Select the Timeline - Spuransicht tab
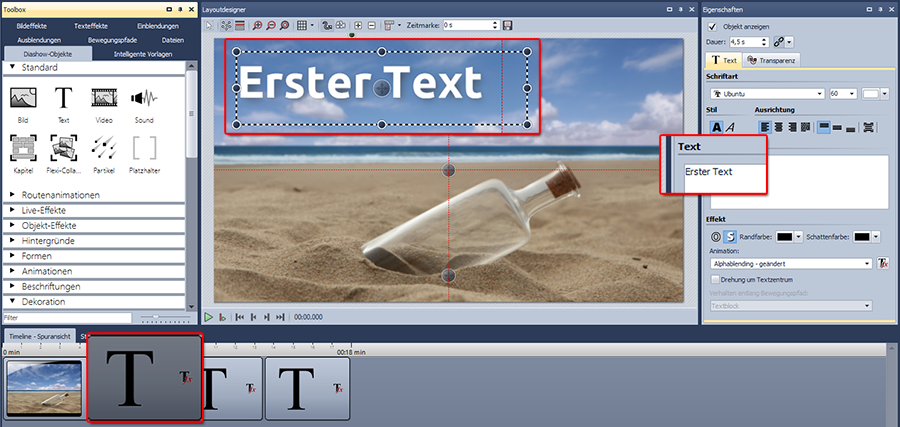This screenshot has width=900, height=427. pyautogui.click(x=39, y=336)
